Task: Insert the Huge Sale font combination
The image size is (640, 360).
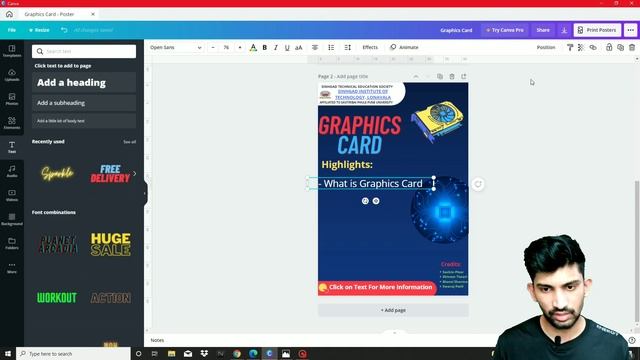Action: 111,244
